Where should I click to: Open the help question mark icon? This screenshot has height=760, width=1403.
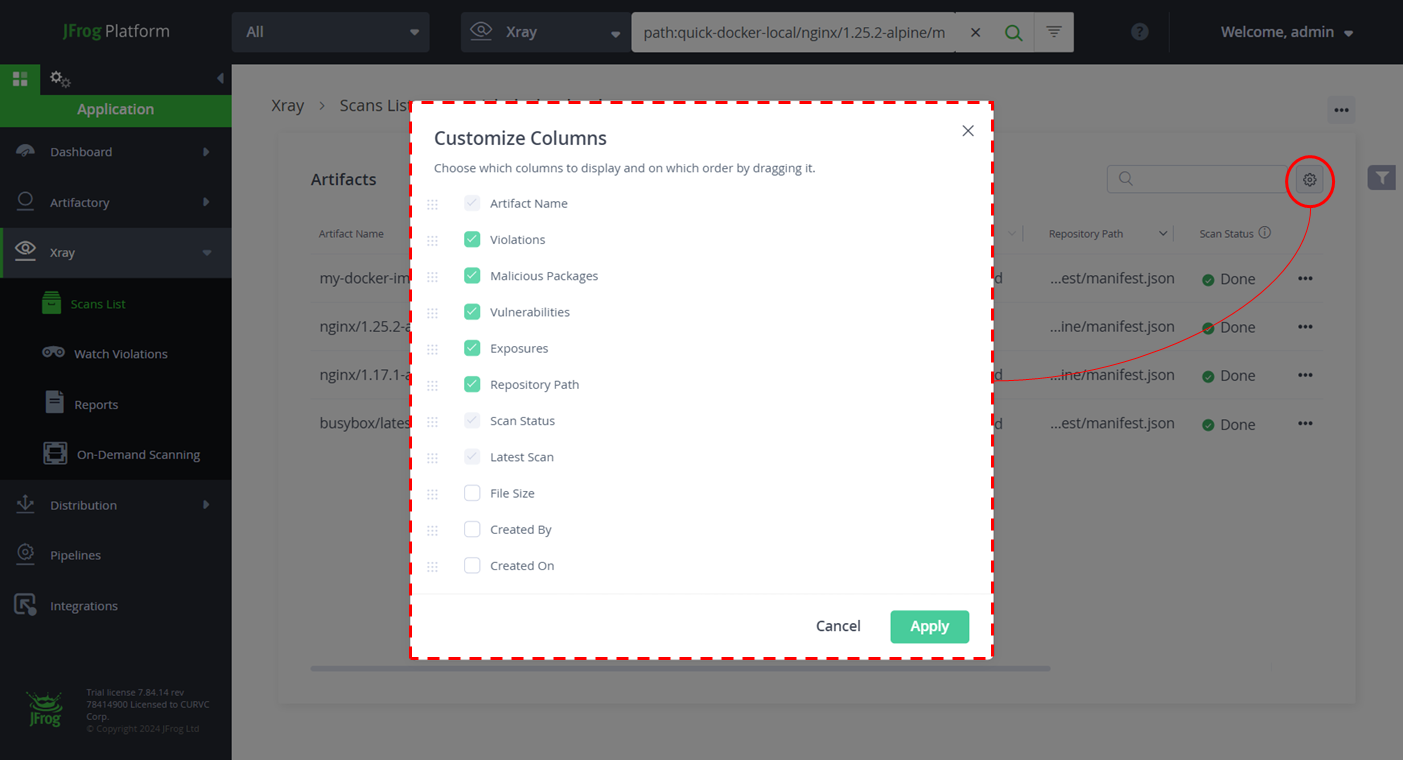[x=1139, y=32]
